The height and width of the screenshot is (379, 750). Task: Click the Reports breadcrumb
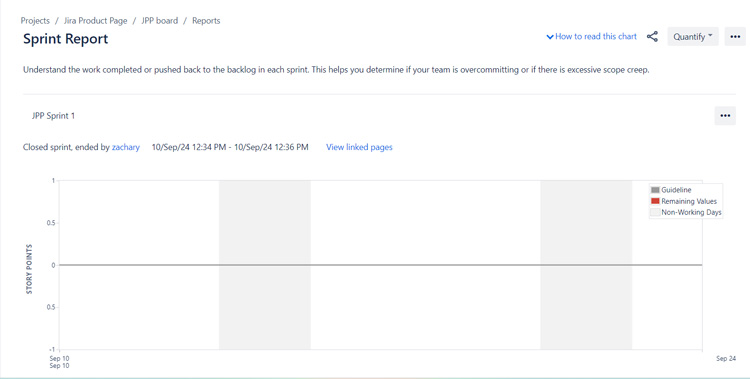click(206, 21)
